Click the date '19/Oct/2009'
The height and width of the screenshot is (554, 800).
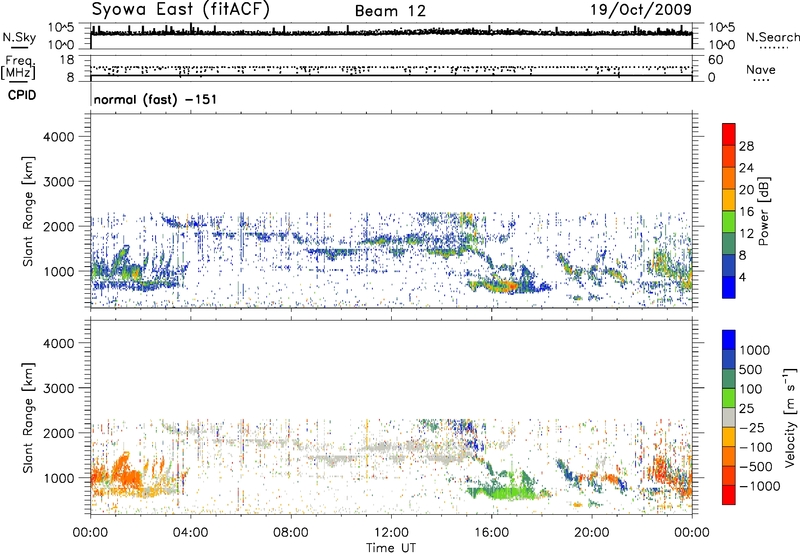[x=641, y=10]
